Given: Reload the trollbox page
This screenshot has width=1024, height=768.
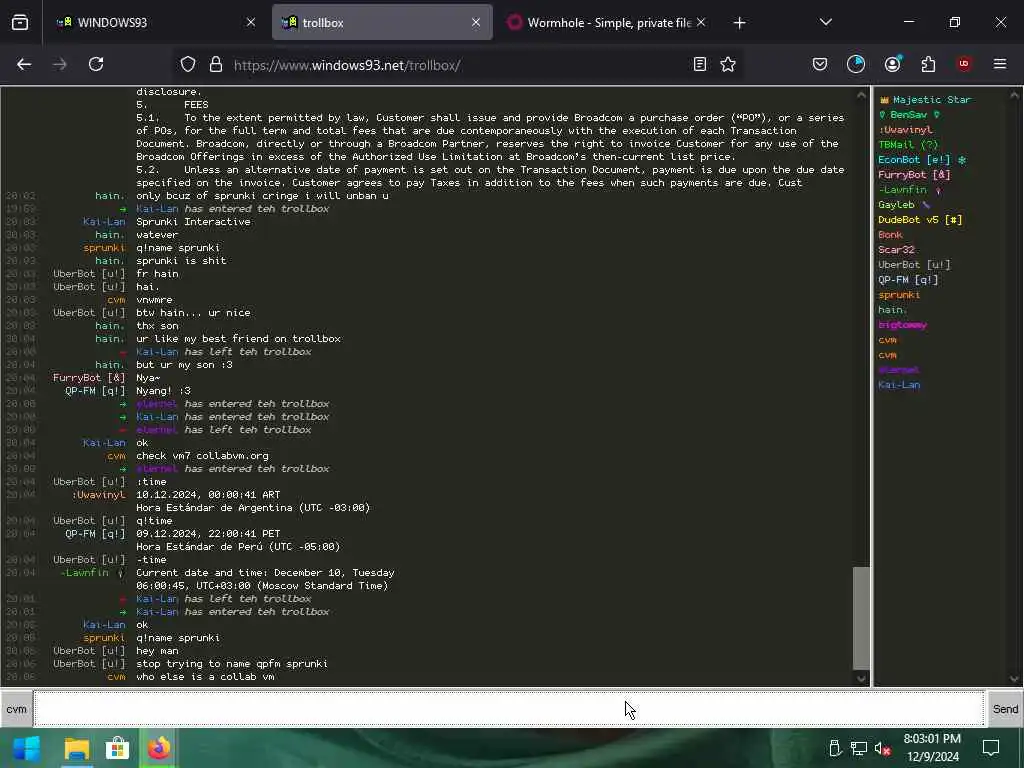Looking at the screenshot, I should pyautogui.click(x=96, y=64).
